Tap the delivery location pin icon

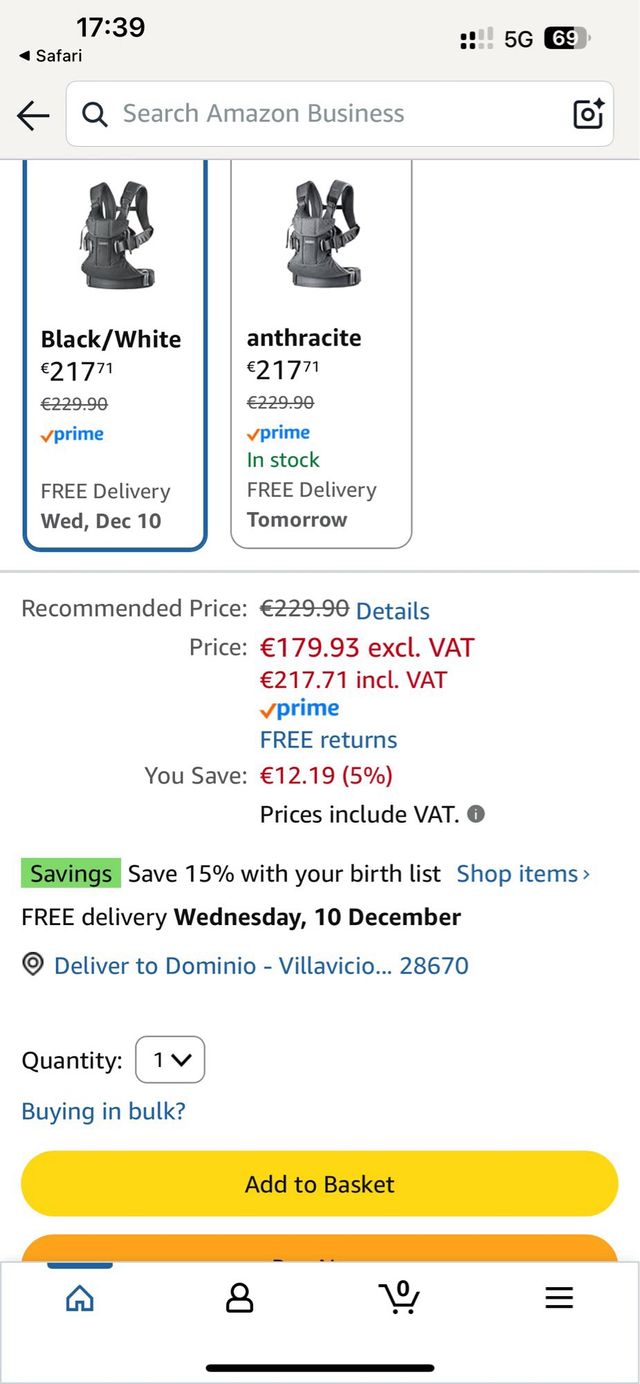(x=33, y=965)
